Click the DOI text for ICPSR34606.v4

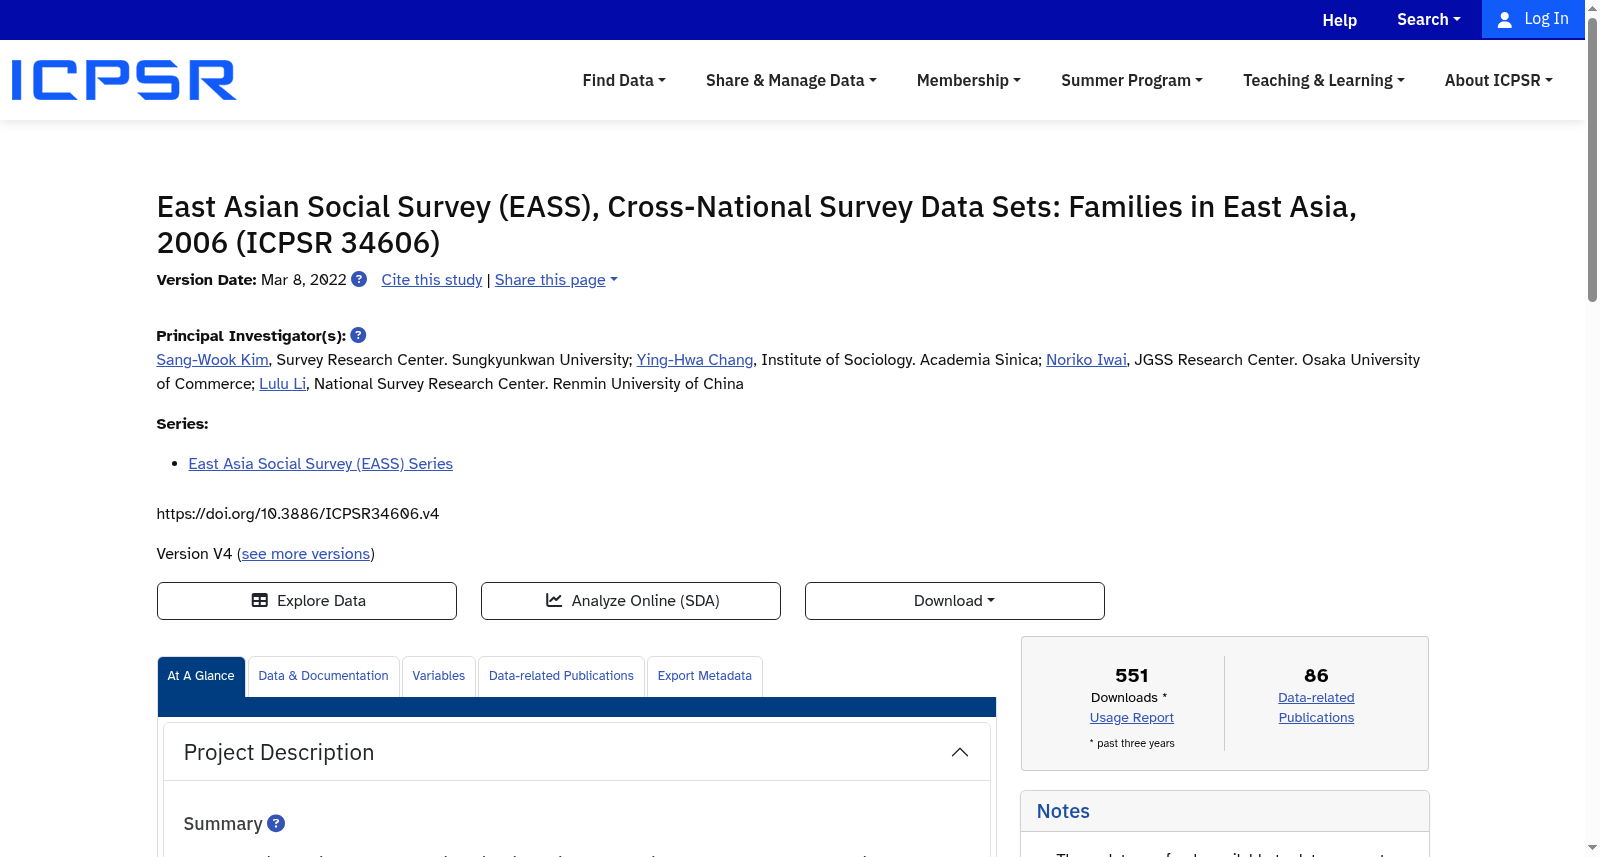[x=298, y=514]
